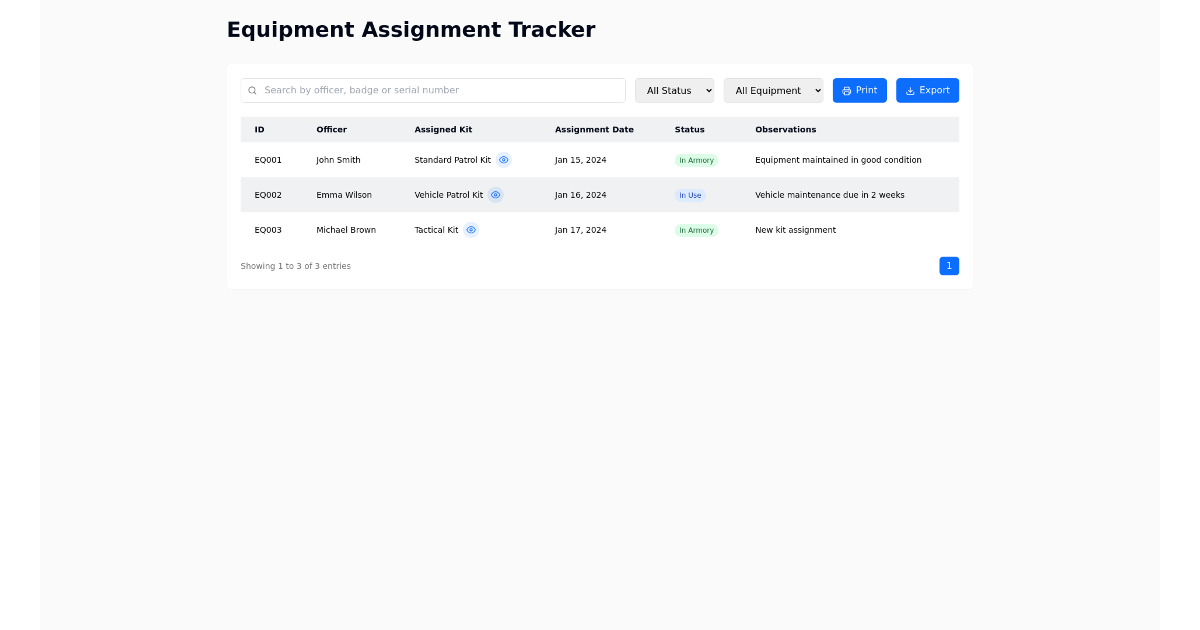Toggle visibility of John Smith's assigned kit
This screenshot has height=630, width=1200.
(503, 159)
